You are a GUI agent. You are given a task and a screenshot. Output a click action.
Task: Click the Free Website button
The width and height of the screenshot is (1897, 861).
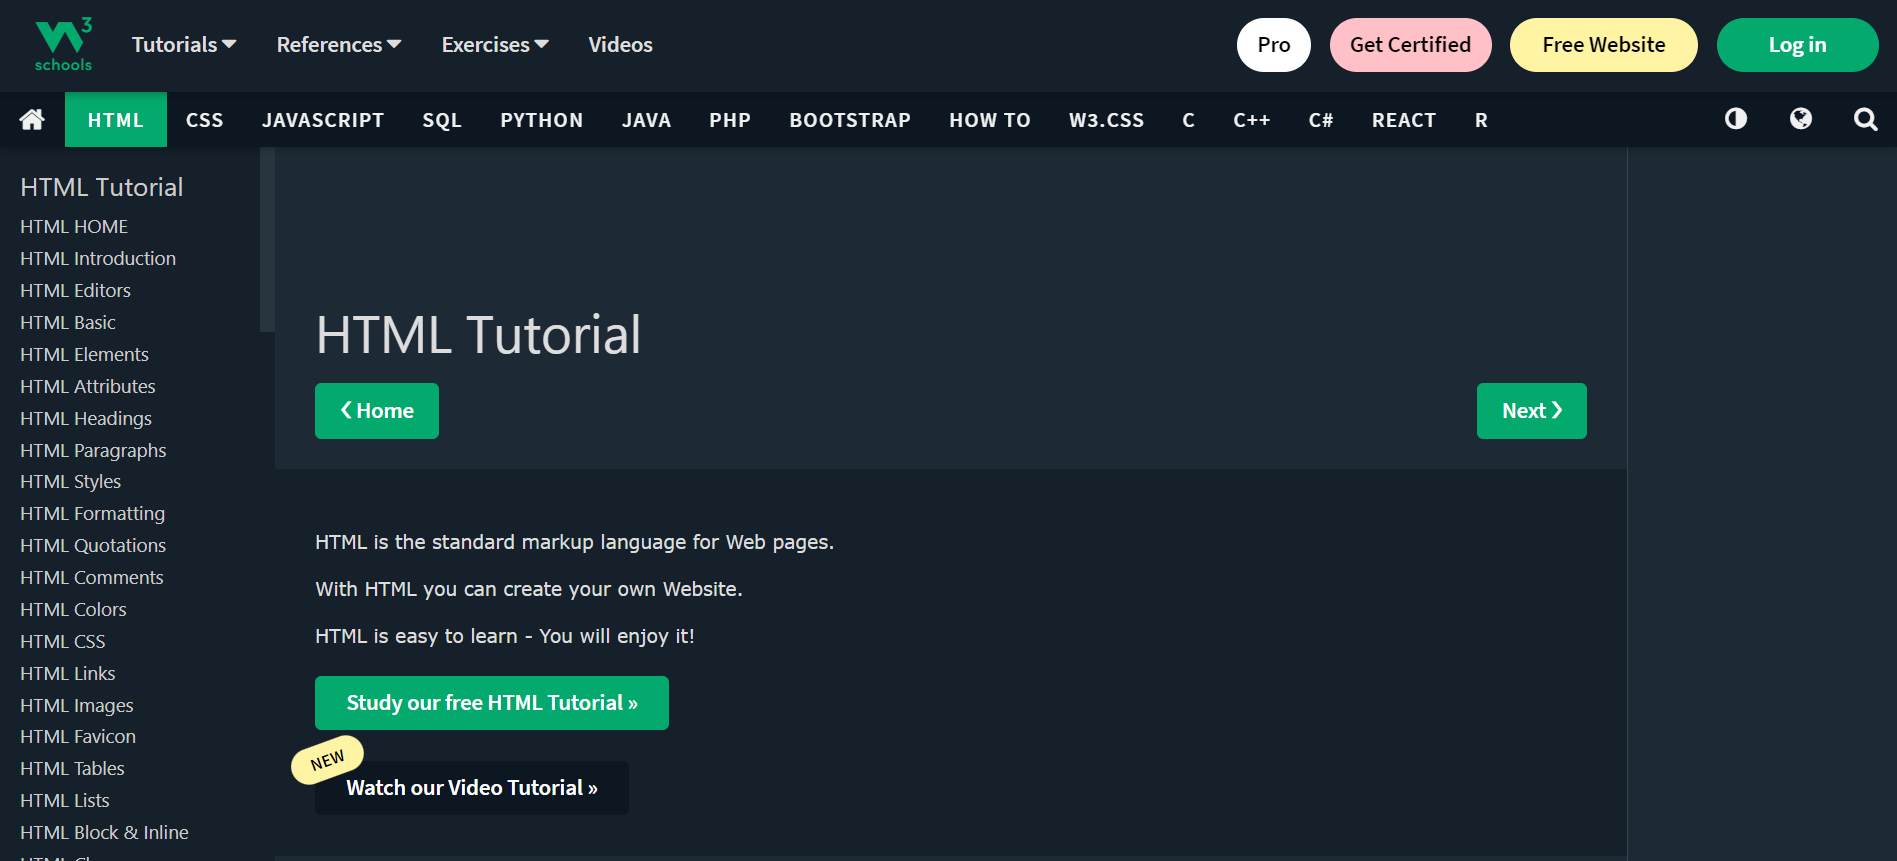point(1603,45)
